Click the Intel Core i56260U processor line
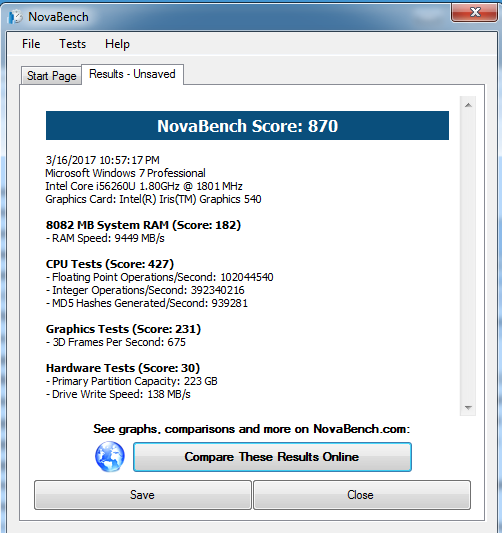This screenshot has width=502, height=533. click(x=144, y=186)
